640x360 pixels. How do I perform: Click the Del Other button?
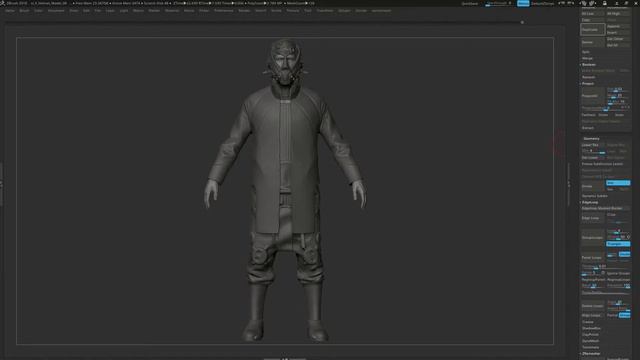click(618, 39)
